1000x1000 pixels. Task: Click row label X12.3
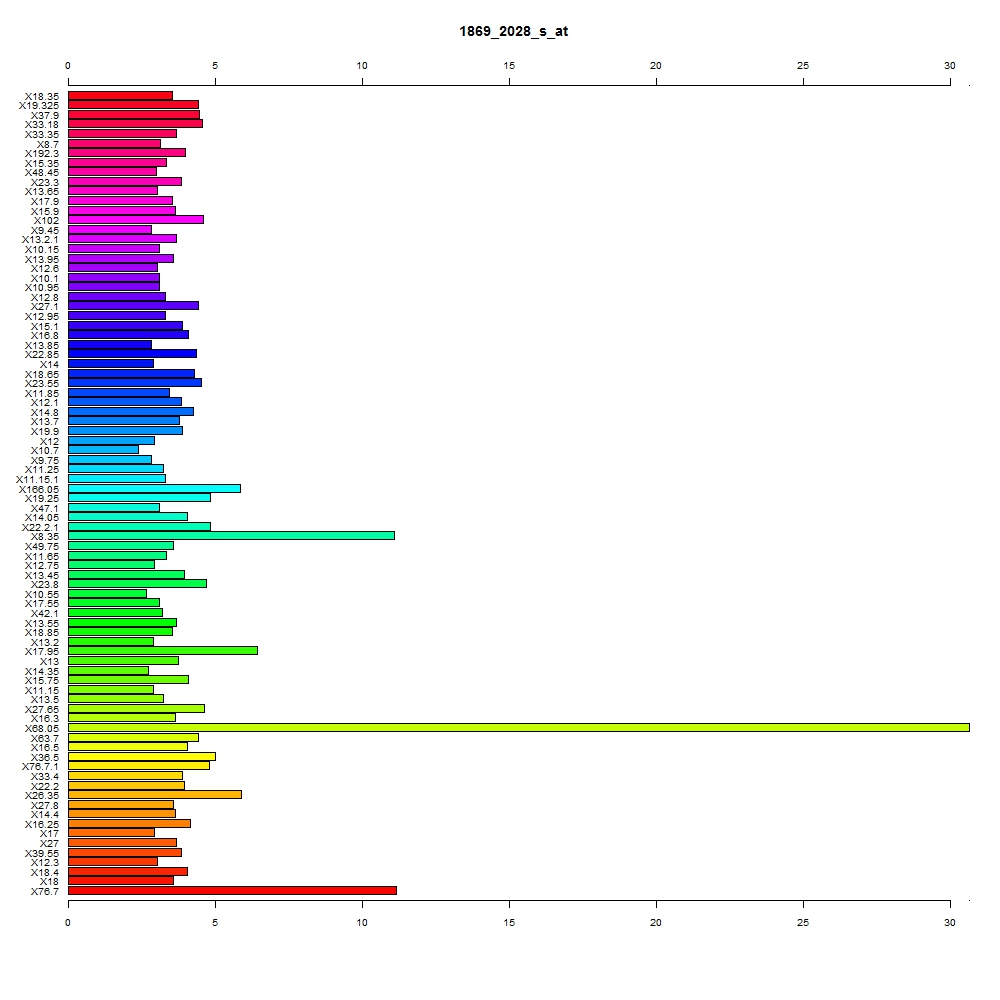click(x=45, y=863)
